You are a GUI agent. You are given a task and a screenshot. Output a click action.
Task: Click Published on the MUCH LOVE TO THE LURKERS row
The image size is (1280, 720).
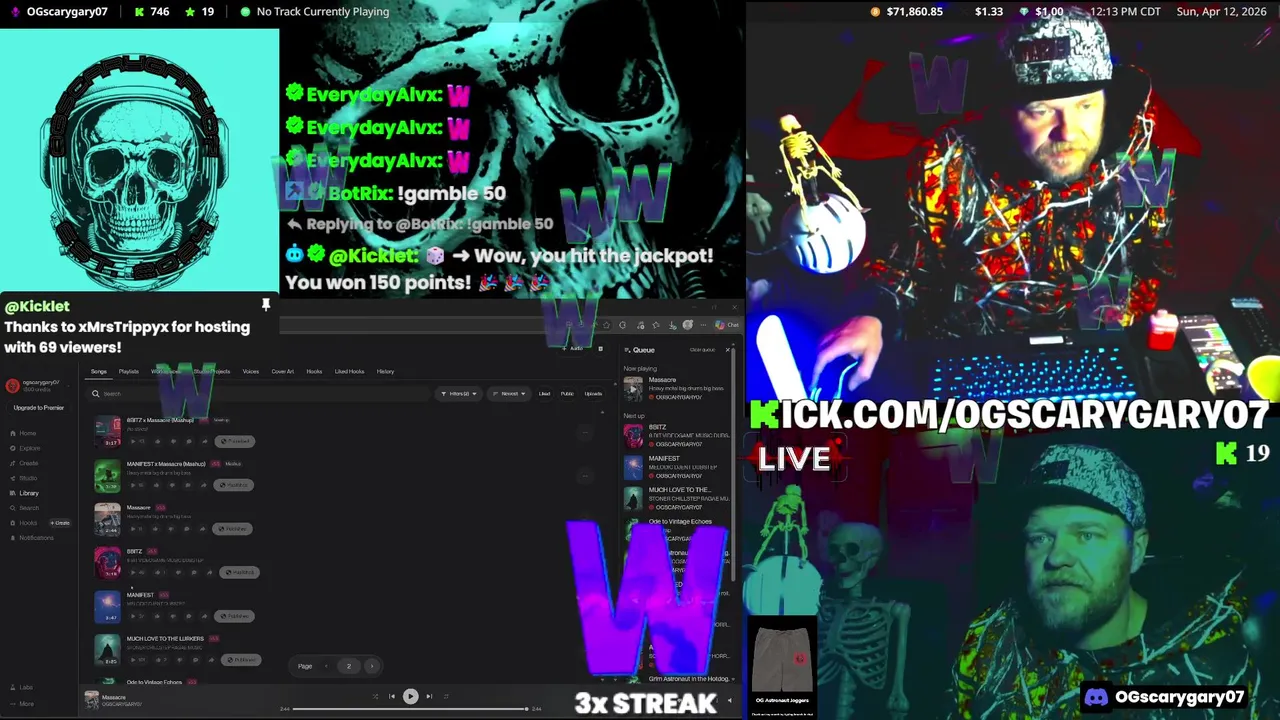(x=241, y=660)
